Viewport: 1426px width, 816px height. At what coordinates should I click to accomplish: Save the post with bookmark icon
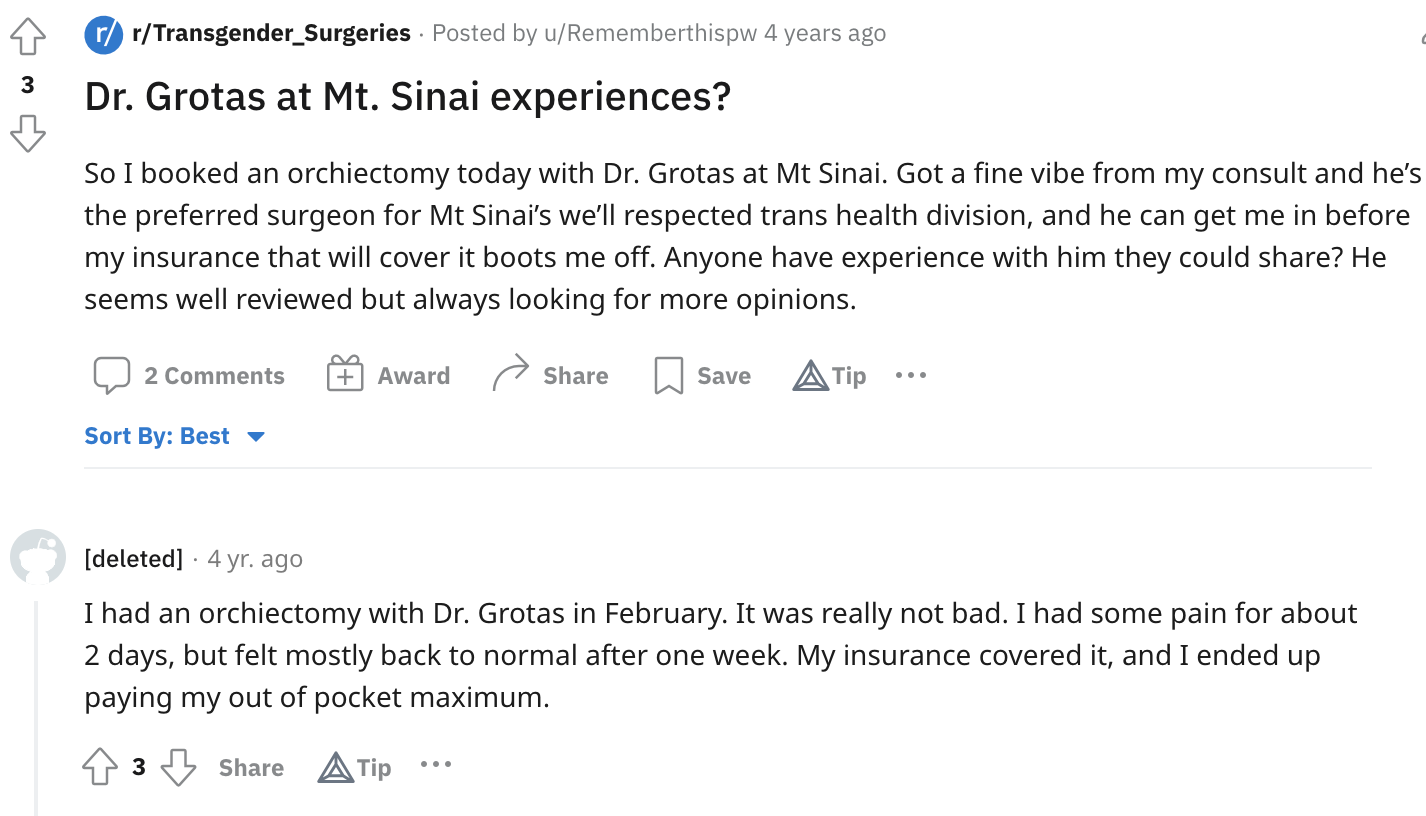point(702,376)
